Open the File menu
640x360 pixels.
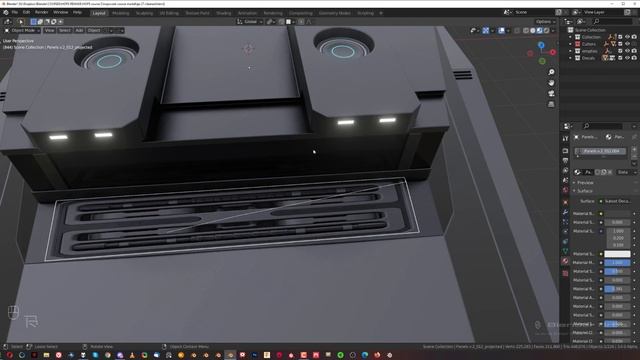(x=15, y=13)
